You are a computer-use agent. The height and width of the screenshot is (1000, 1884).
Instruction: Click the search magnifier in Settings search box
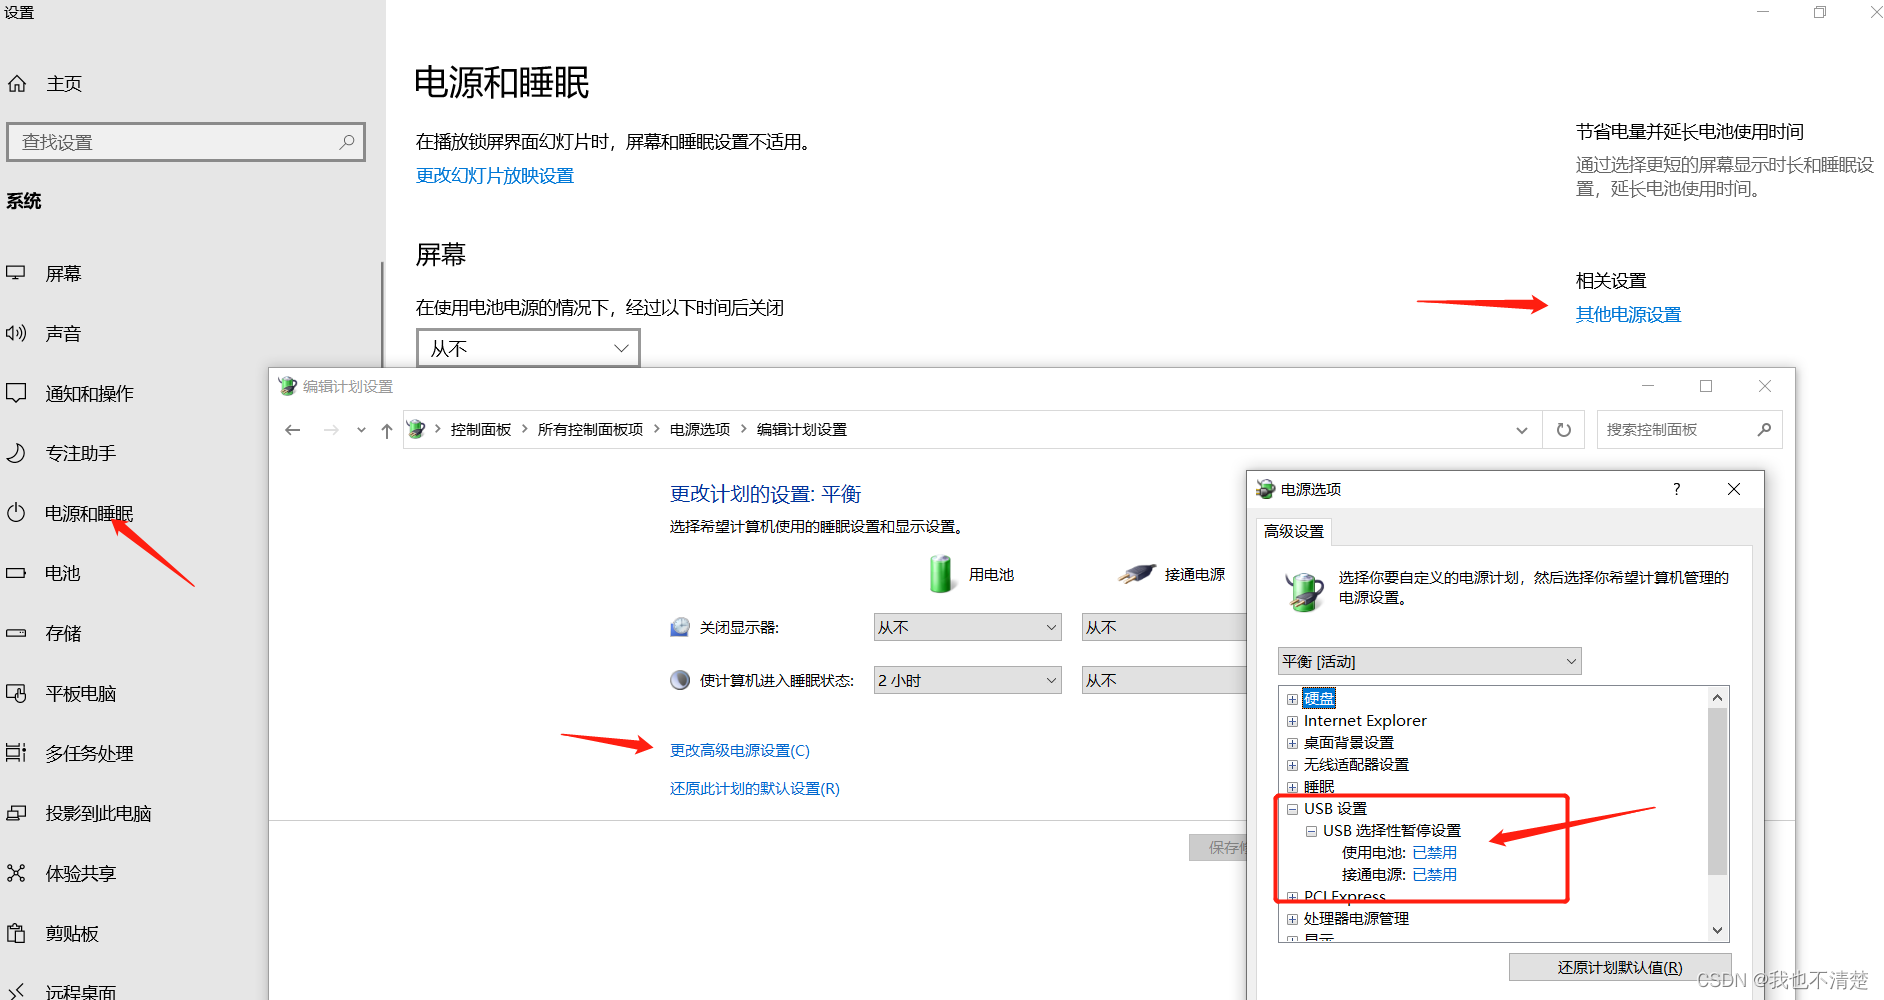point(346,142)
